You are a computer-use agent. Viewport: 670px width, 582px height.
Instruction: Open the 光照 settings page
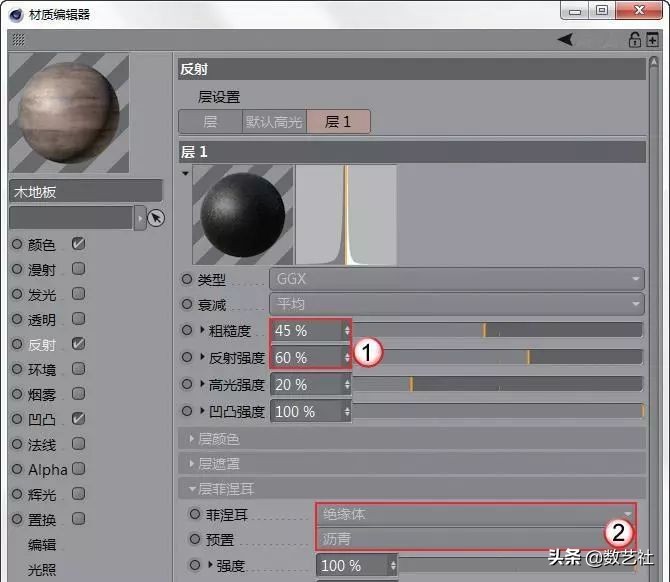click(42, 570)
